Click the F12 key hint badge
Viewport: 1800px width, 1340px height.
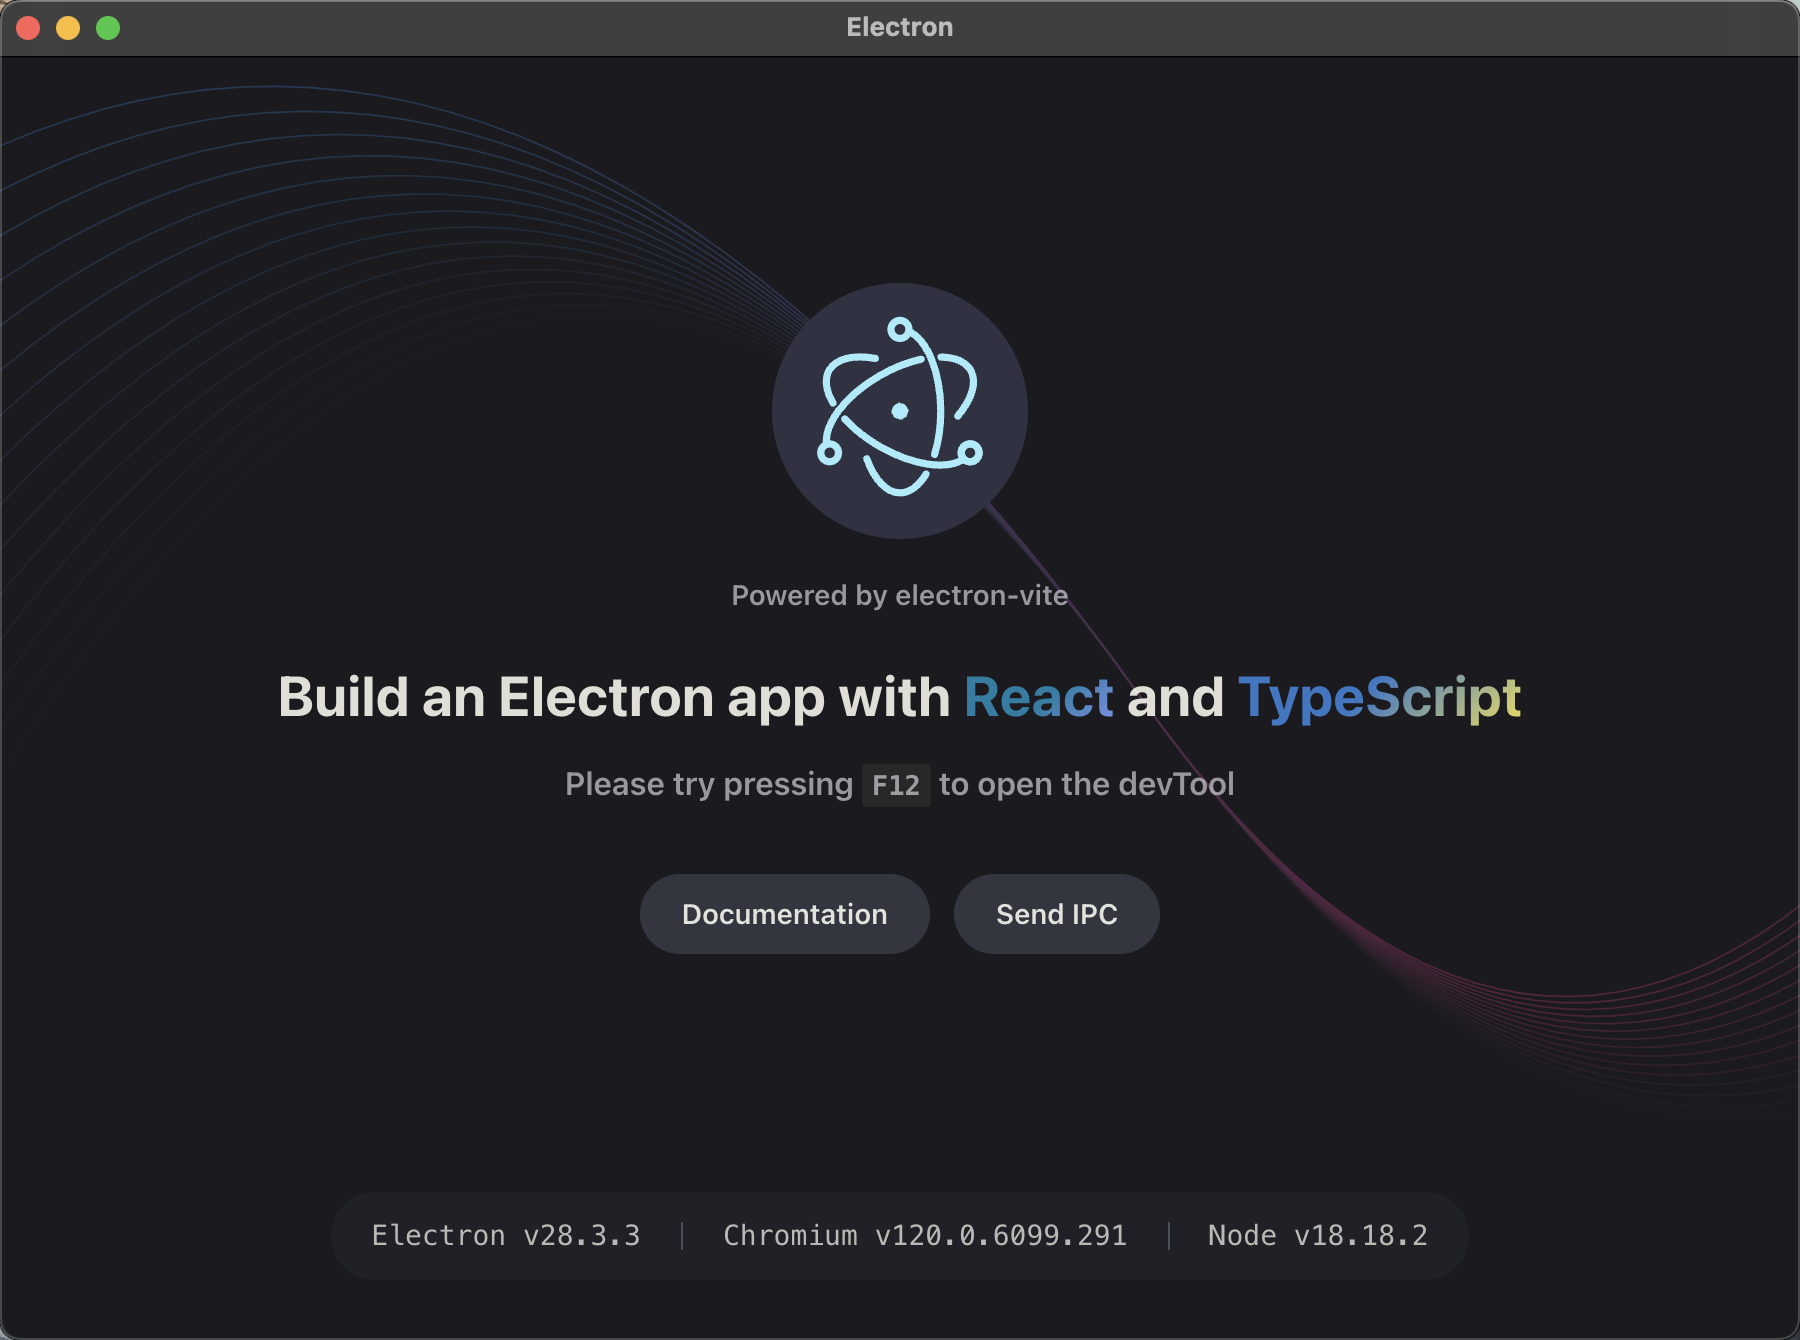896,785
